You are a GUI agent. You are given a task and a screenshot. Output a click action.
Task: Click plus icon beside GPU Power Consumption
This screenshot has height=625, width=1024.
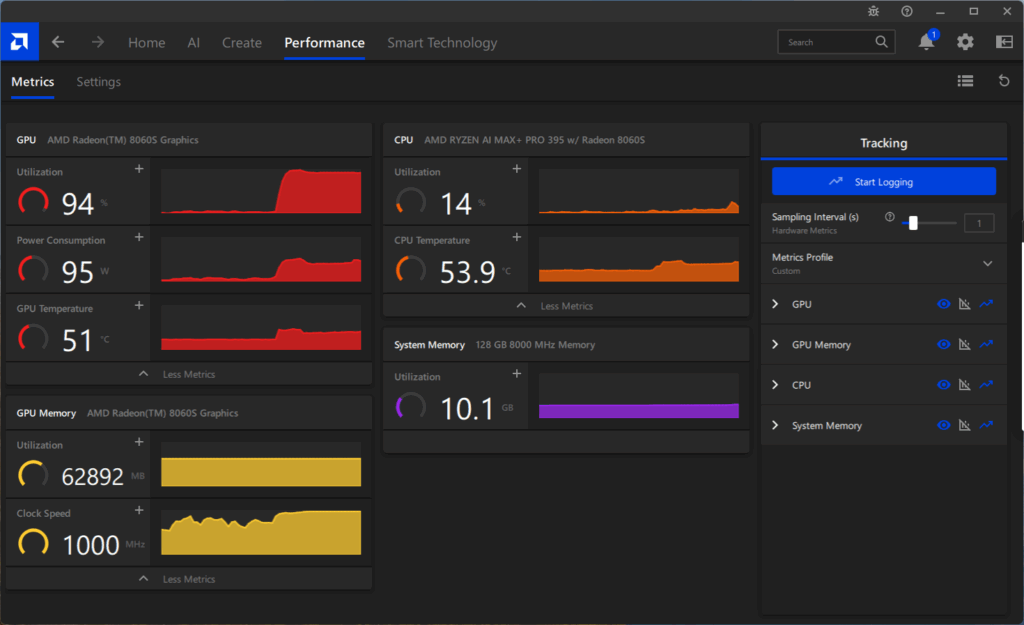point(139,238)
